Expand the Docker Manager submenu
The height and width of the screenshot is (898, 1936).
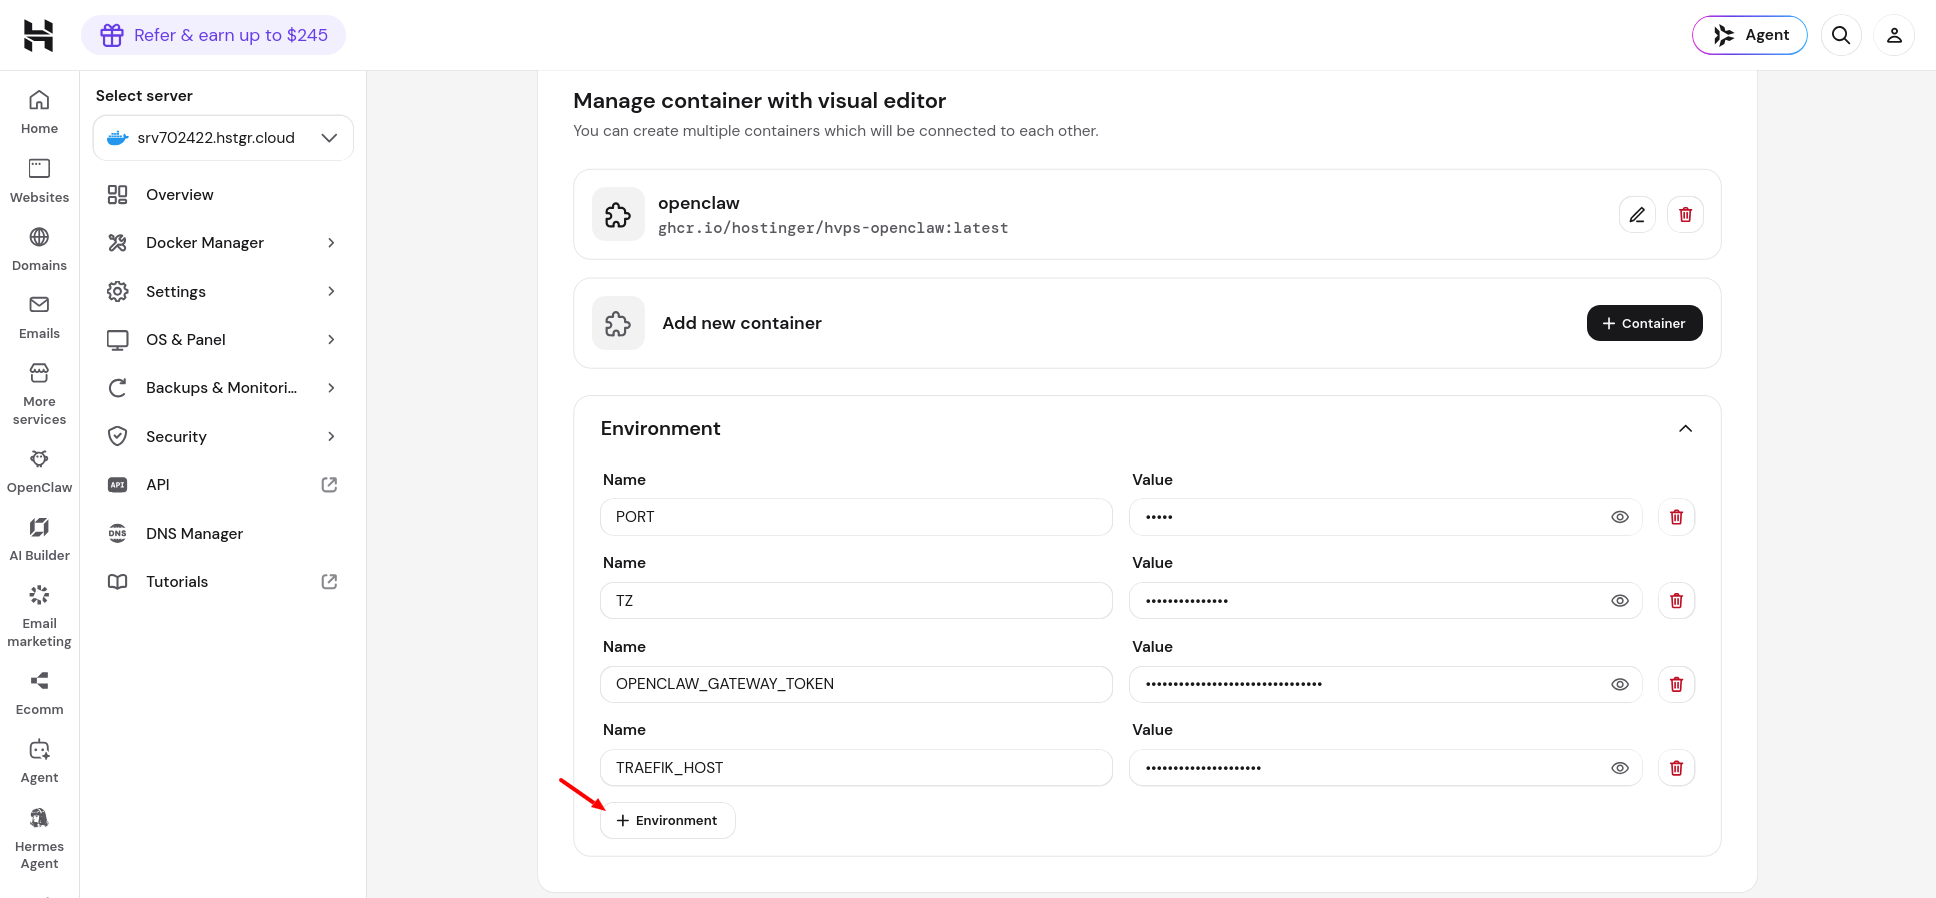[x=331, y=243]
